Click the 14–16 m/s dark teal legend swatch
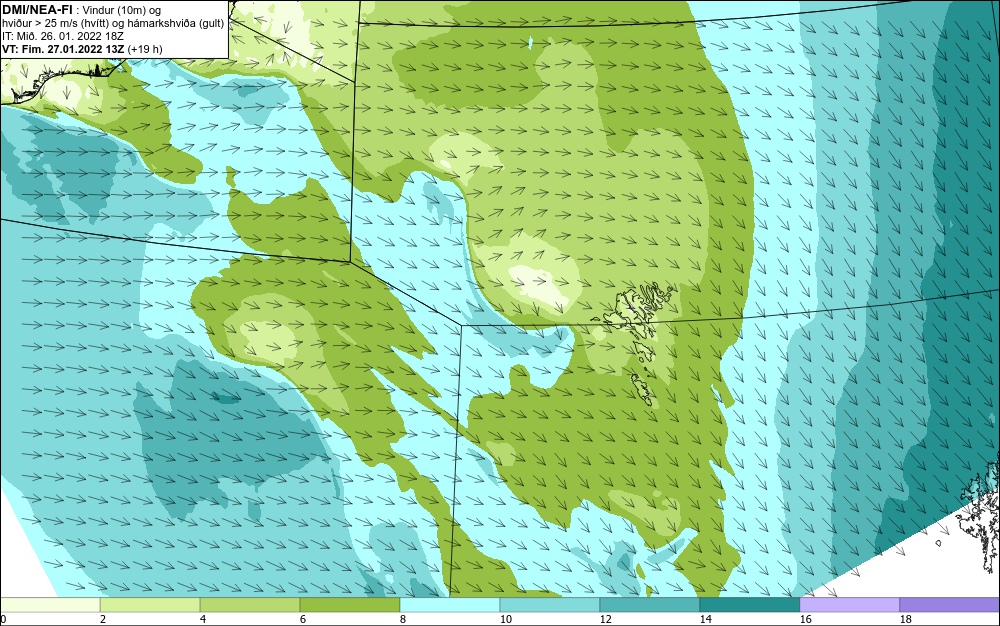The height and width of the screenshot is (626, 1000). click(749, 604)
